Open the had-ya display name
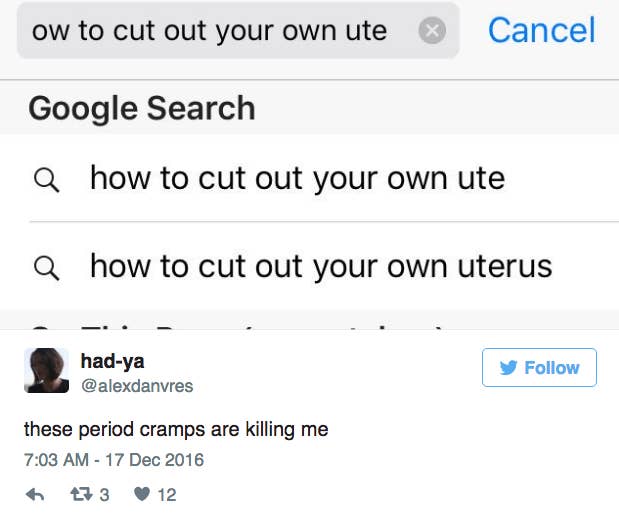Screen dimensions: 619x523 pyautogui.click(x=113, y=361)
